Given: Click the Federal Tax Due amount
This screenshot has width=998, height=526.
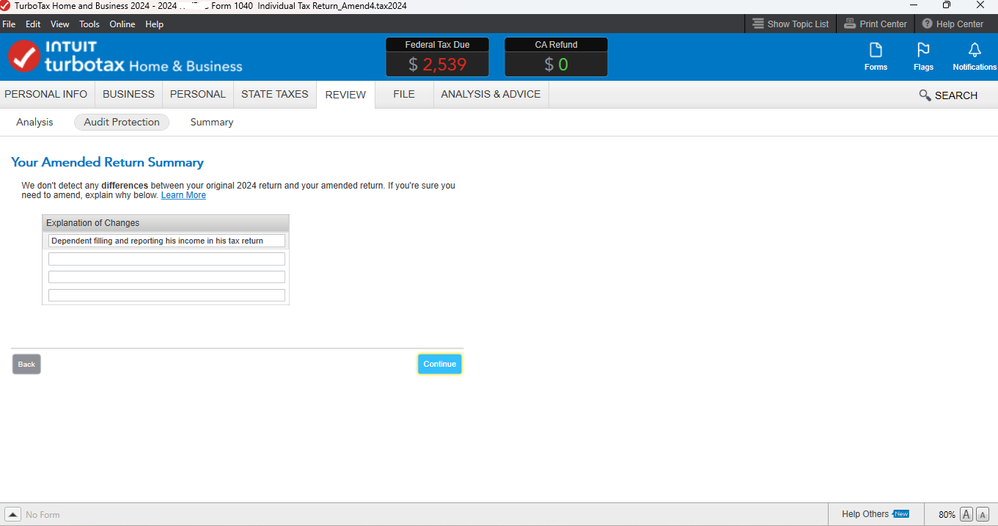Looking at the screenshot, I should click(x=437, y=64).
